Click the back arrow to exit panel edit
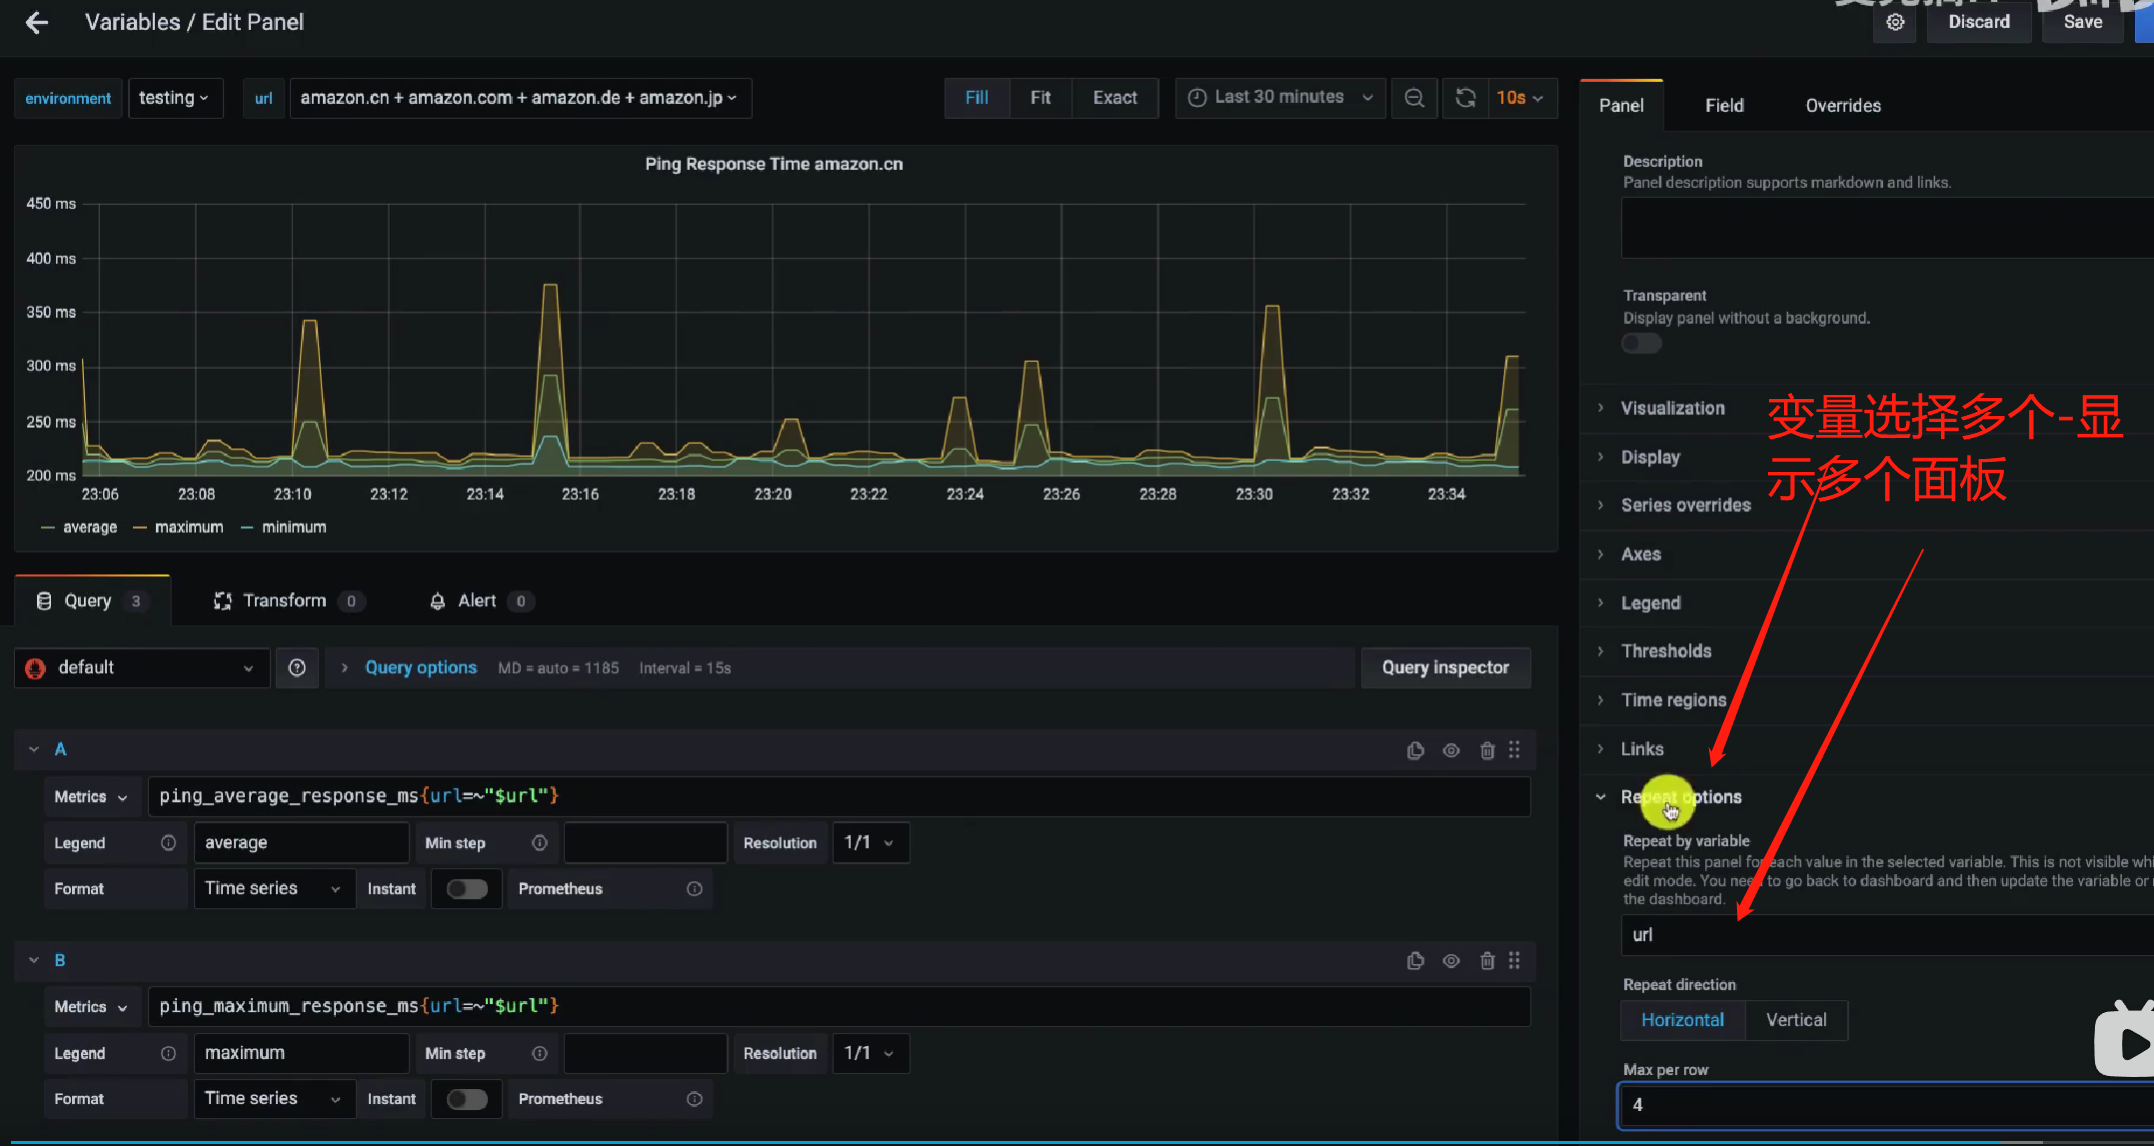This screenshot has height=1146, width=2154. pyautogui.click(x=37, y=22)
